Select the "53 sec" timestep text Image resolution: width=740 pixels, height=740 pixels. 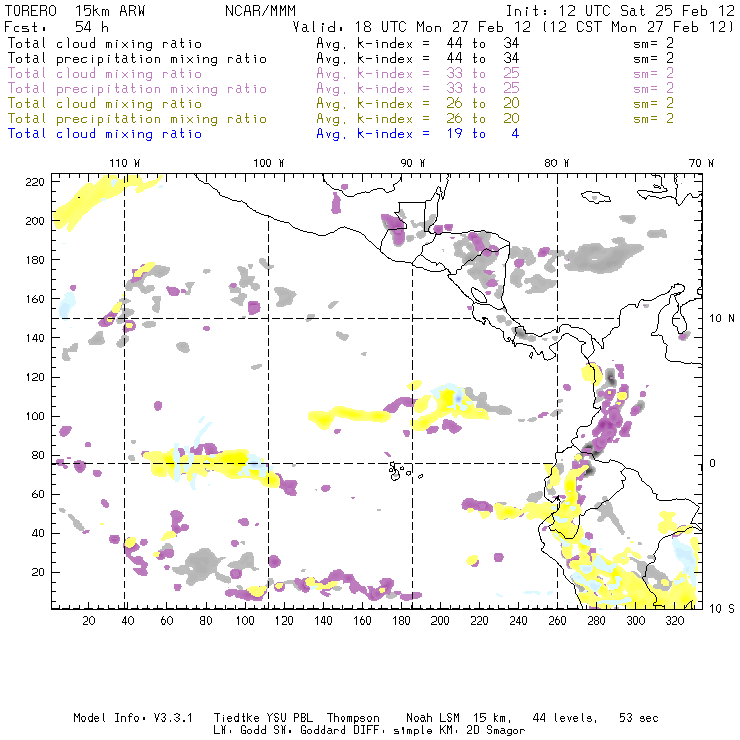point(639,718)
